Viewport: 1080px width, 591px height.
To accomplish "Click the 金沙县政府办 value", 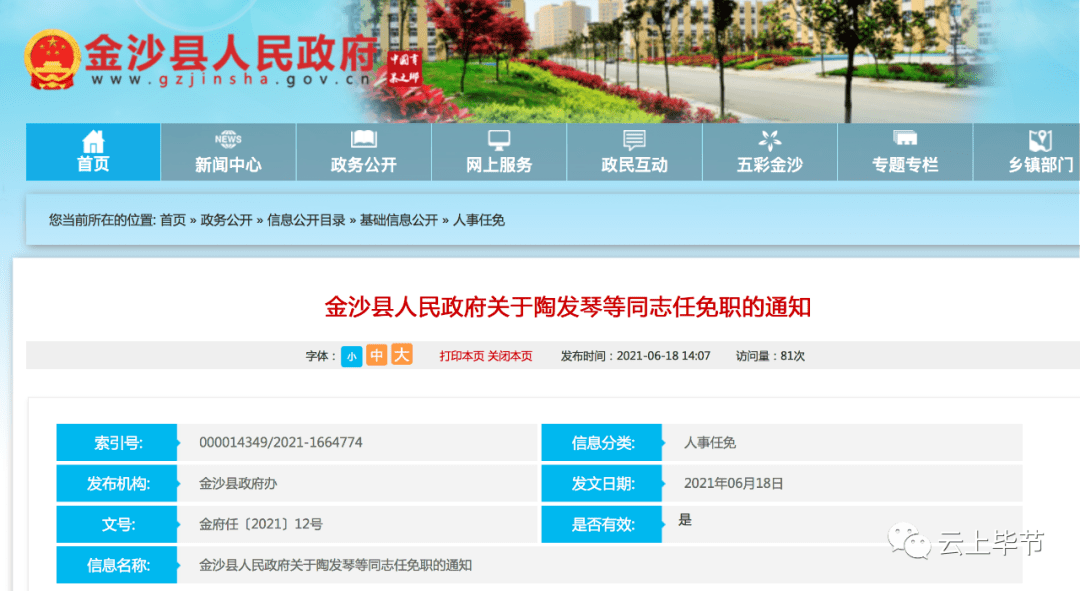I will pyautogui.click(x=238, y=484).
